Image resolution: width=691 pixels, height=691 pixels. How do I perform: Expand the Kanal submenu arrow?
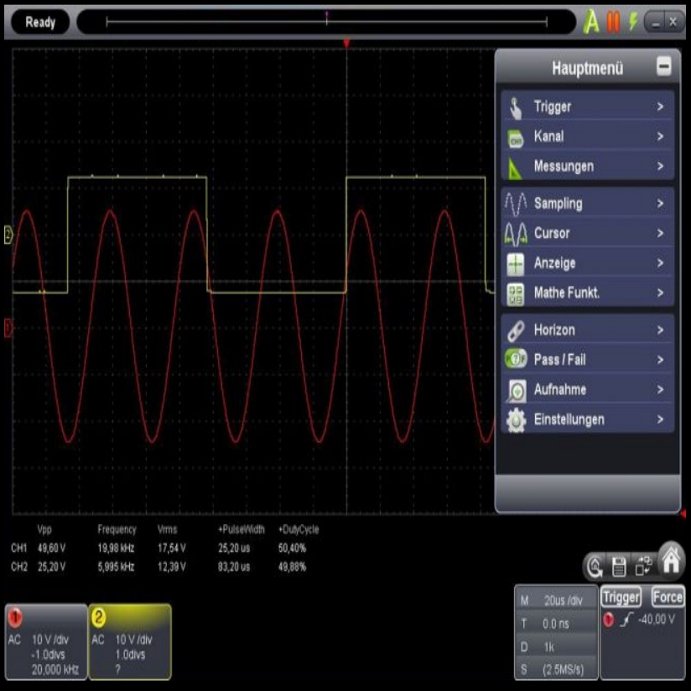pyautogui.click(x=660, y=136)
